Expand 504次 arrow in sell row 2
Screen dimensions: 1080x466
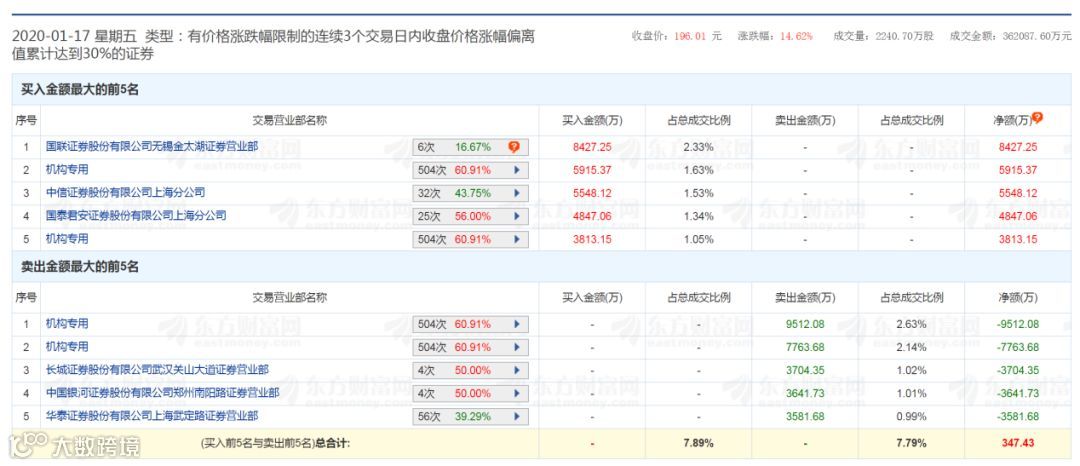pos(516,348)
